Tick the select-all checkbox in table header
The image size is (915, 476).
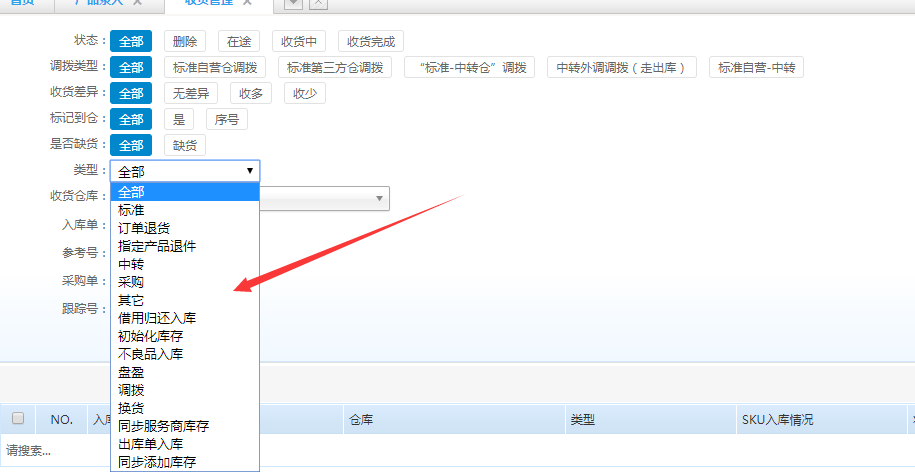[17, 419]
